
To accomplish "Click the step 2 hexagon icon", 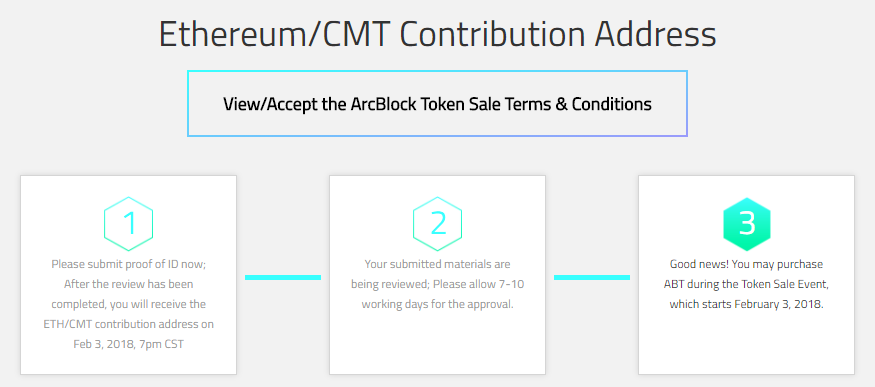I will tap(438, 224).
